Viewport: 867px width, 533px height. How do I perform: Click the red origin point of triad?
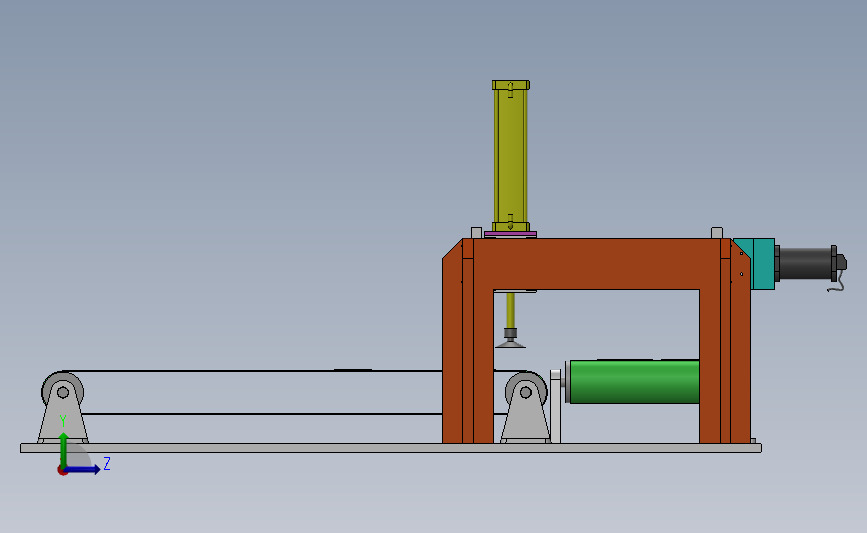tap(62, 471)
